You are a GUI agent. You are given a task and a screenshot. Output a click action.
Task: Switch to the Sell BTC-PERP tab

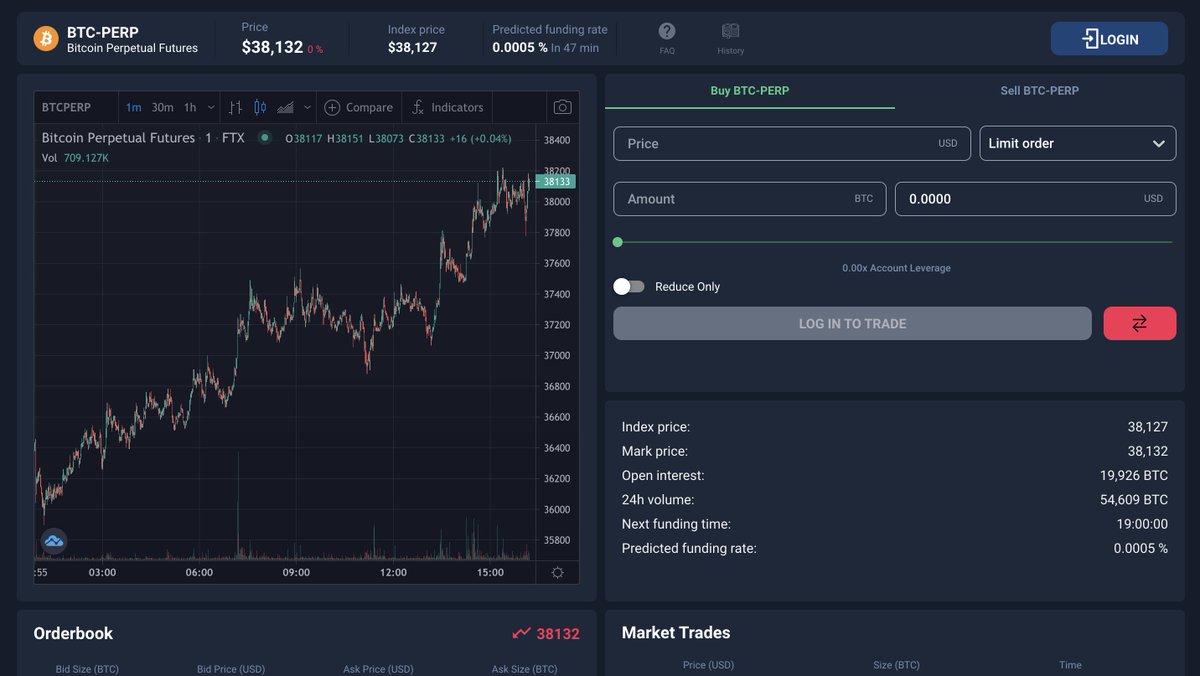point(1040,91)
